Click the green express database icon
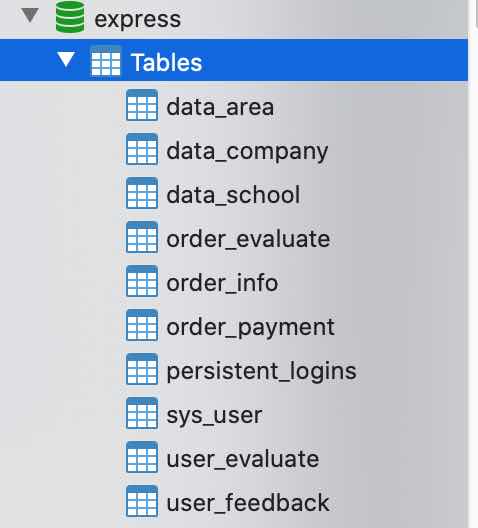Image resolution: width=478 pixels, height=528 pixels. pyautogui.click(x=70, y=17)
